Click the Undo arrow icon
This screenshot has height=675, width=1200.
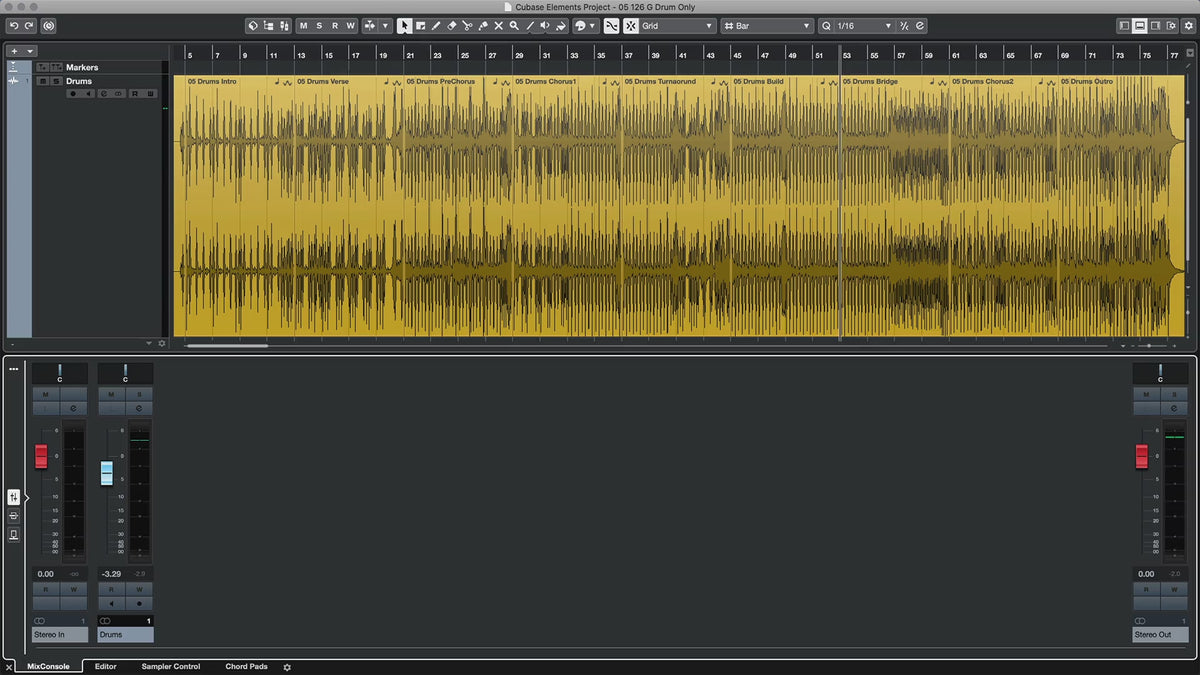(14, 26)
